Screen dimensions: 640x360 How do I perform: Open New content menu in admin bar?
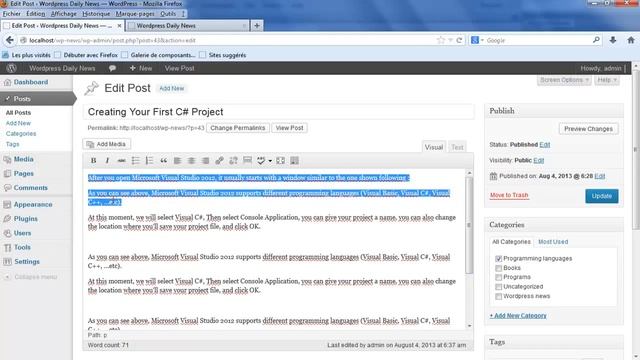(141, 68)
